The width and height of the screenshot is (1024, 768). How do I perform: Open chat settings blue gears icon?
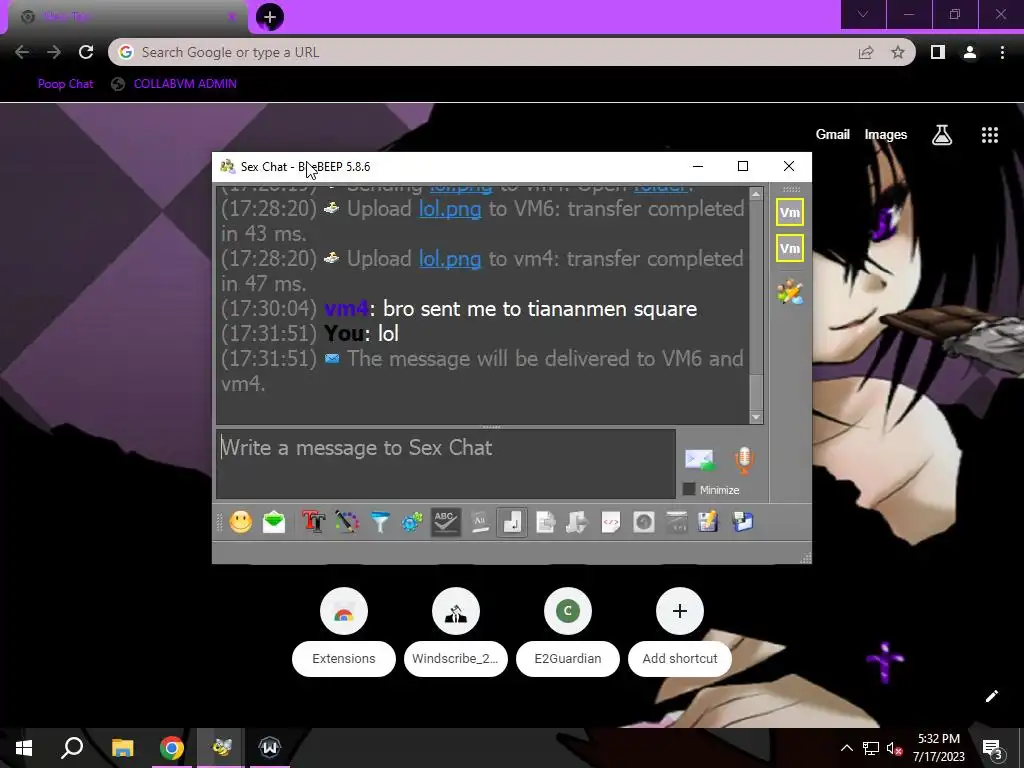pyautogui.click(x=412, y=522)
